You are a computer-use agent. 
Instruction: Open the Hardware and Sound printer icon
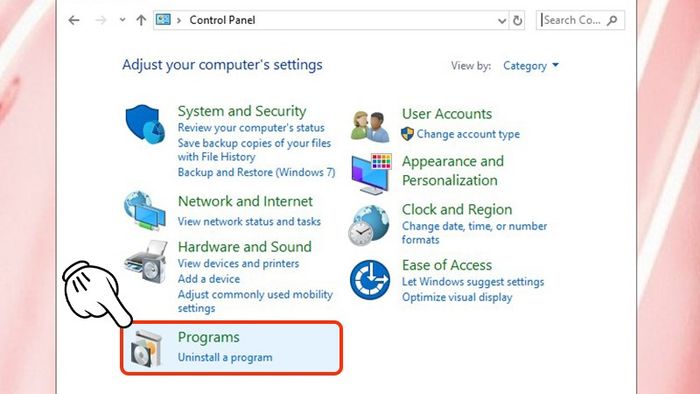146,261
